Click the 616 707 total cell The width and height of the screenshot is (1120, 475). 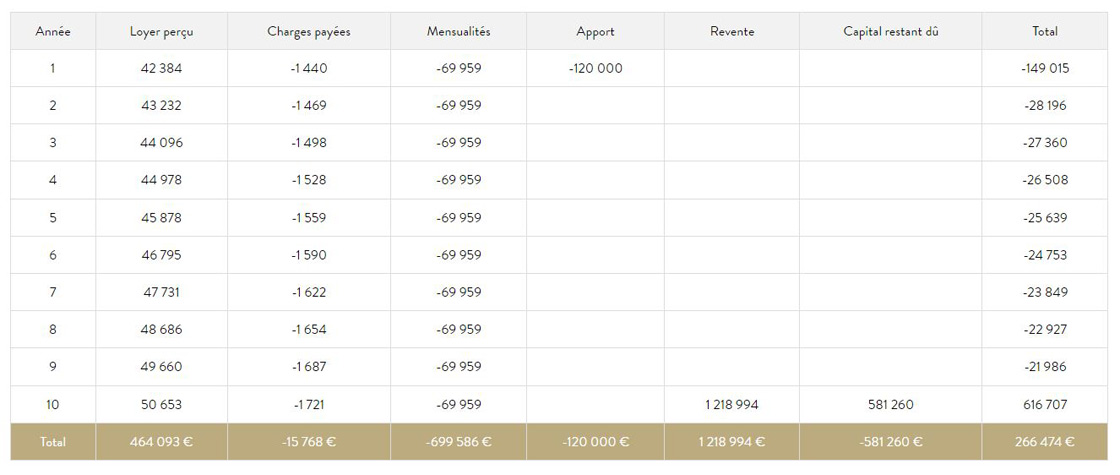pyautogui.click(x=1045, y=405)
